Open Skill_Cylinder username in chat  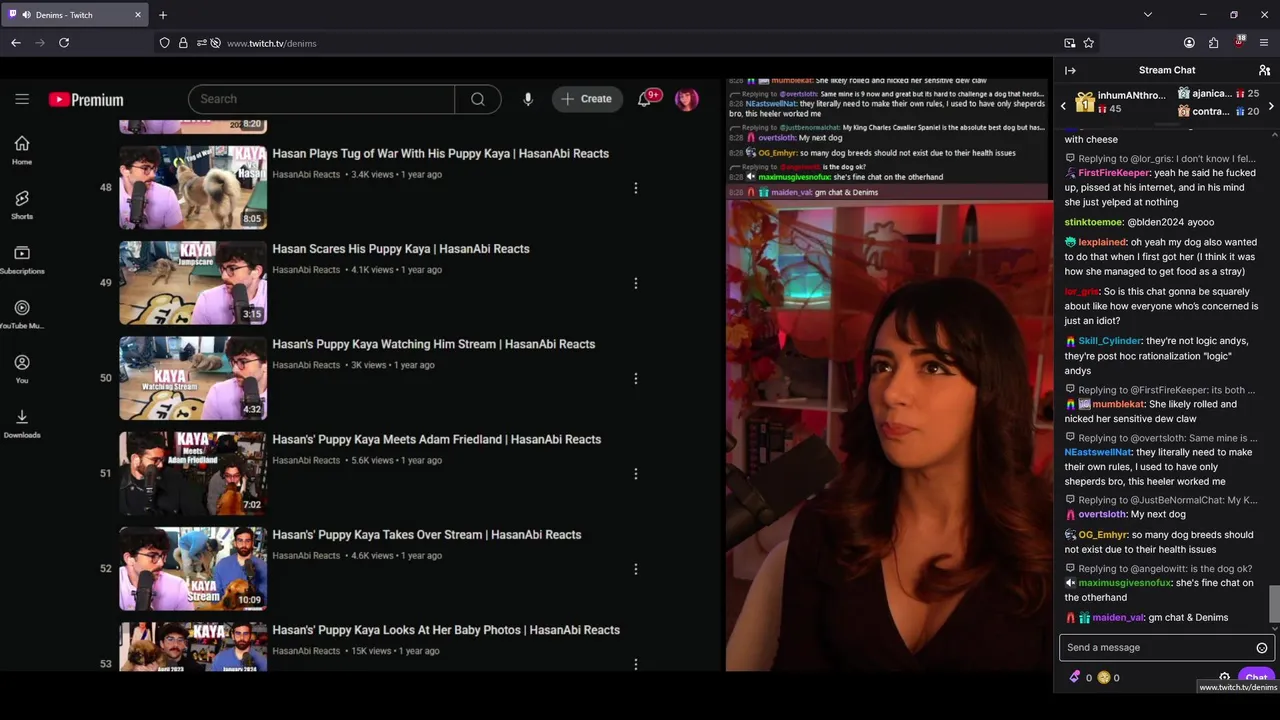point(1110,341)
